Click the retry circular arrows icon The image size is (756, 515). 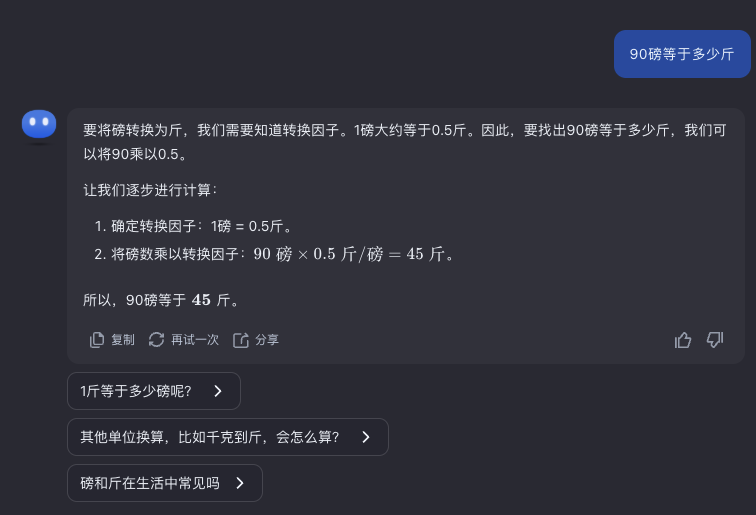point(156,340)
